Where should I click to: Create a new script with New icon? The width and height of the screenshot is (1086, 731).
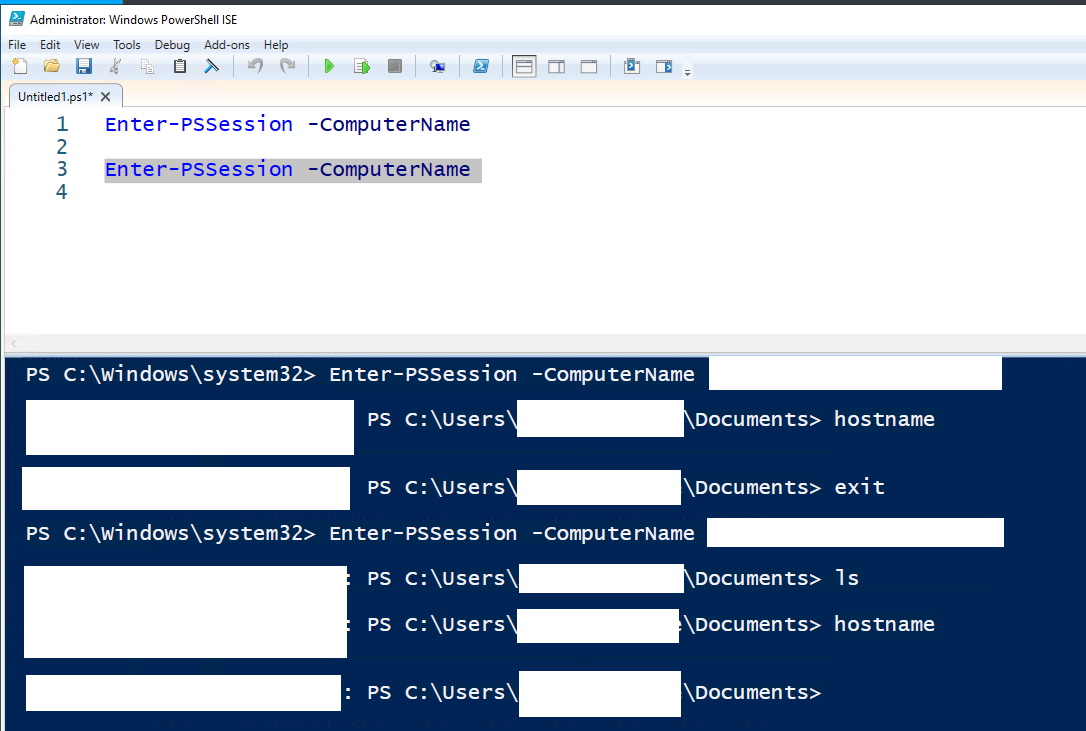tap(20, 67)
